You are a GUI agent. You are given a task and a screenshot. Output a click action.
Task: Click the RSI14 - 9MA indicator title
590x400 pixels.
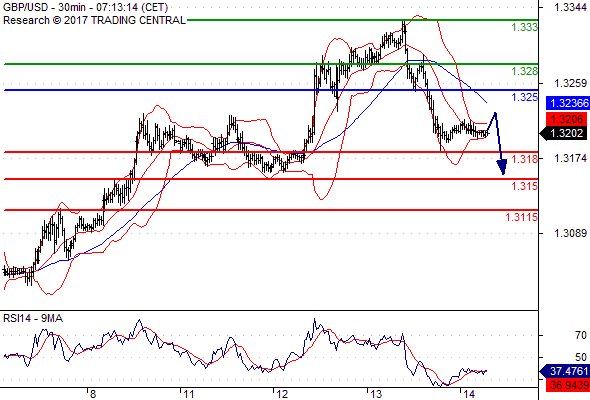[x=33, y=318]
